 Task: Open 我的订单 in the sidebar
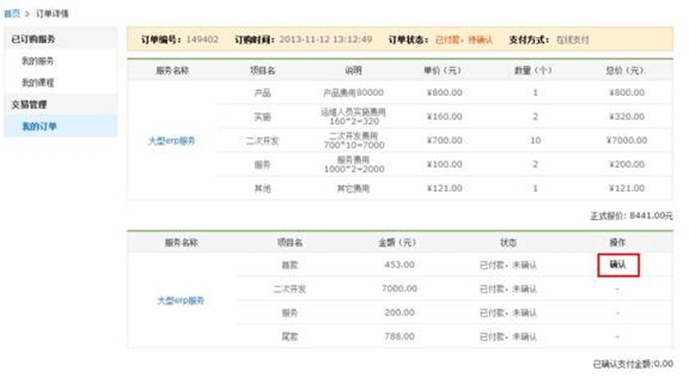[39, 127]
